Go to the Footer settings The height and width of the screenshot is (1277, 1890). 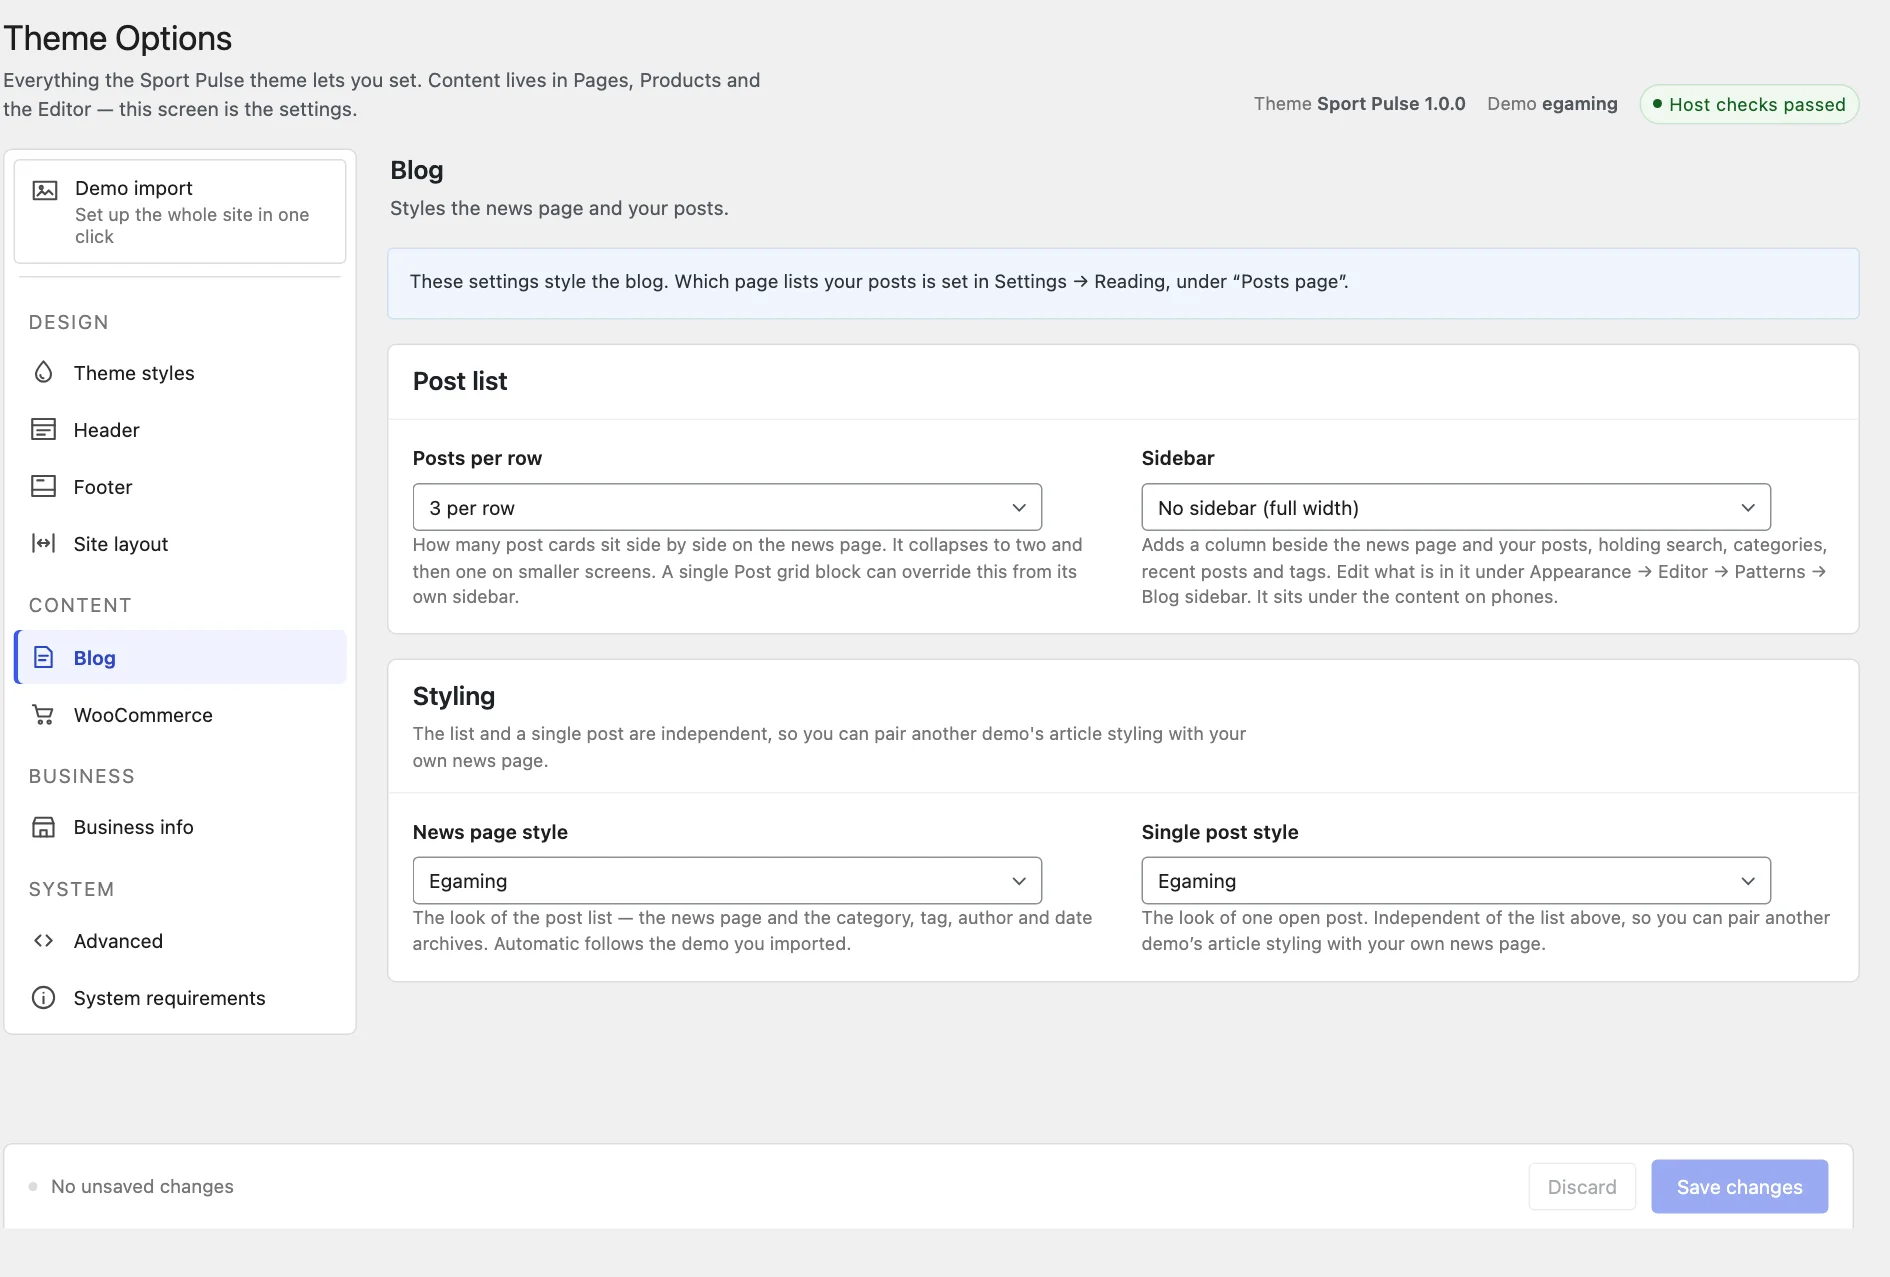click(x=180, y=486)
